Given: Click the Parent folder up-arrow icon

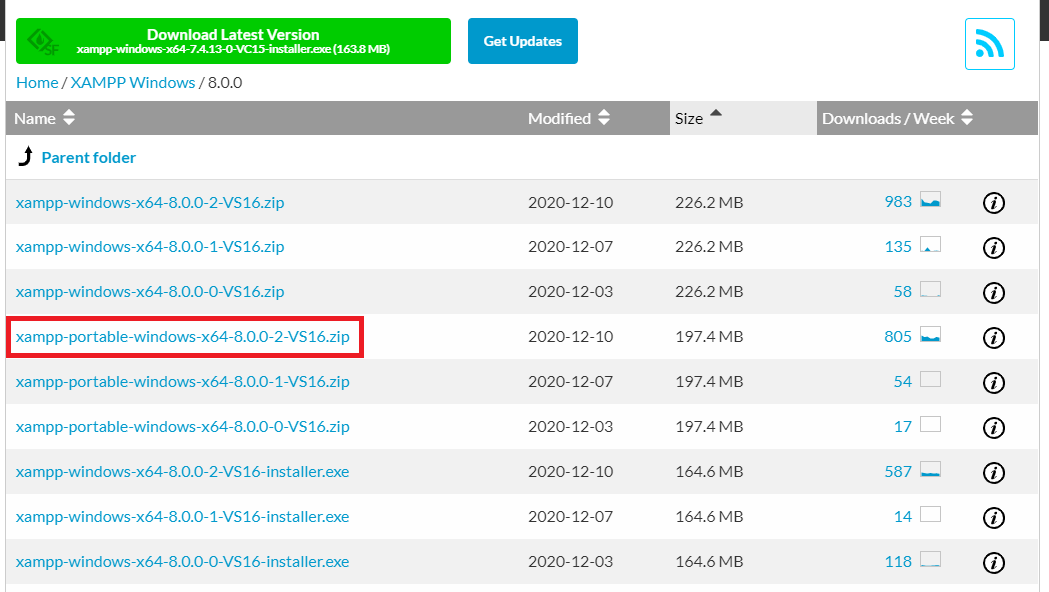Looking at the screenshot, I should [25, 157].
